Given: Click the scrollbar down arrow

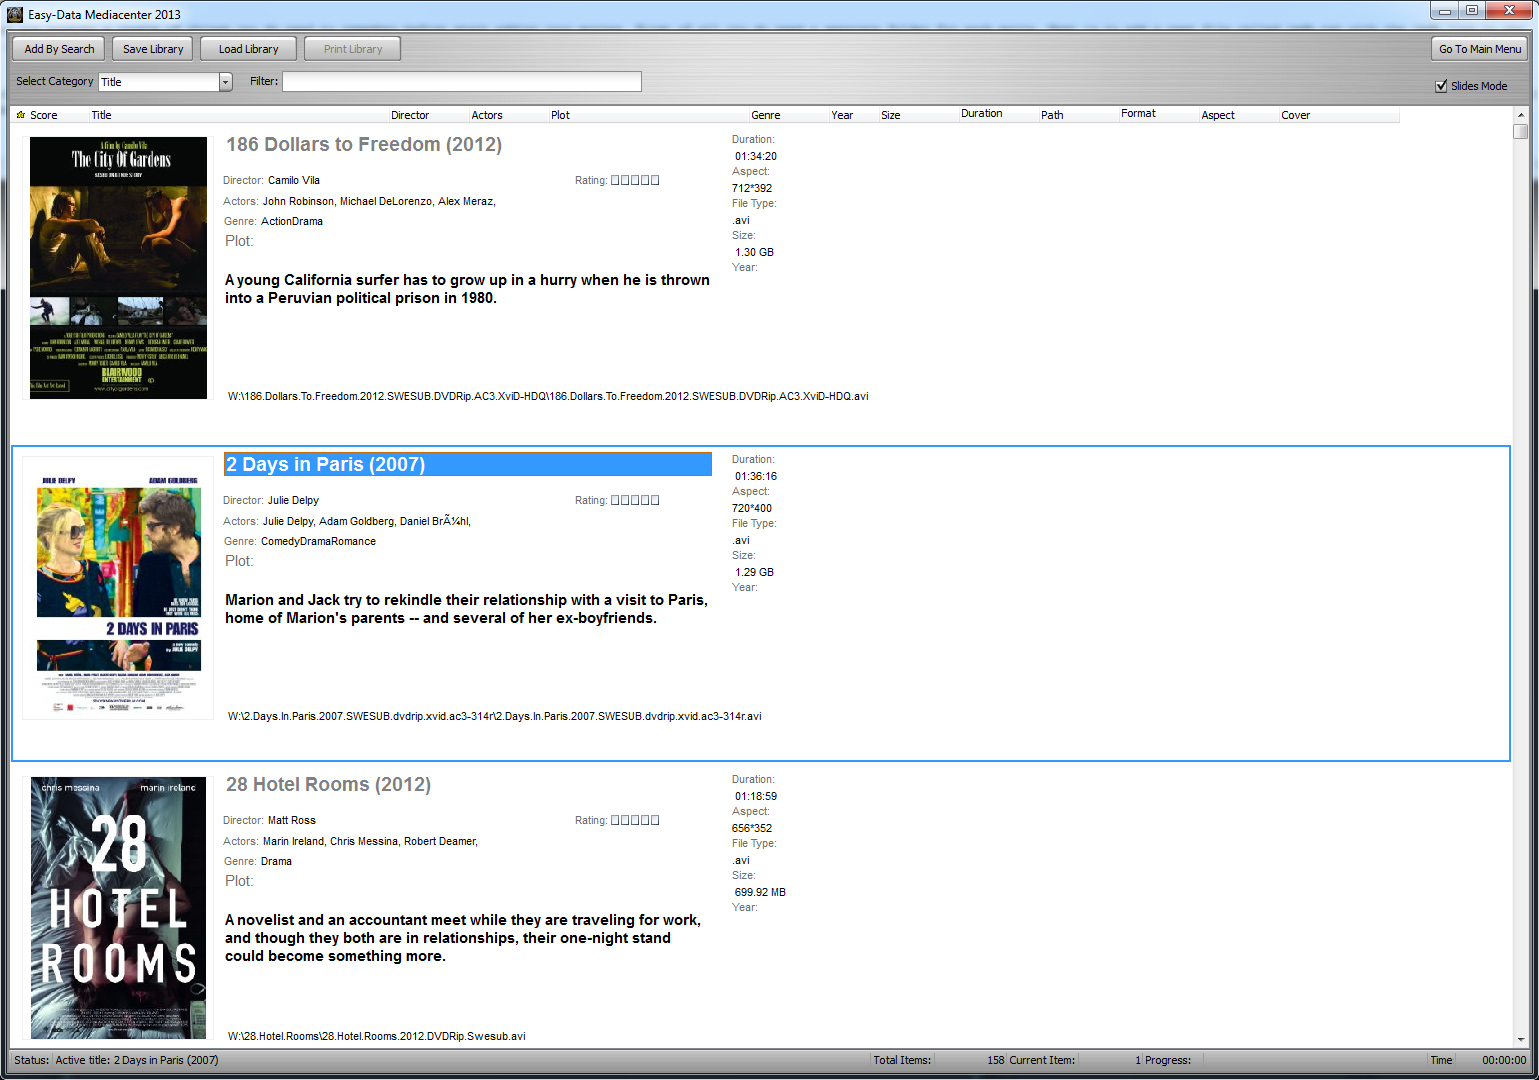Looking at the screenshot, I should coord(1521,1040).
